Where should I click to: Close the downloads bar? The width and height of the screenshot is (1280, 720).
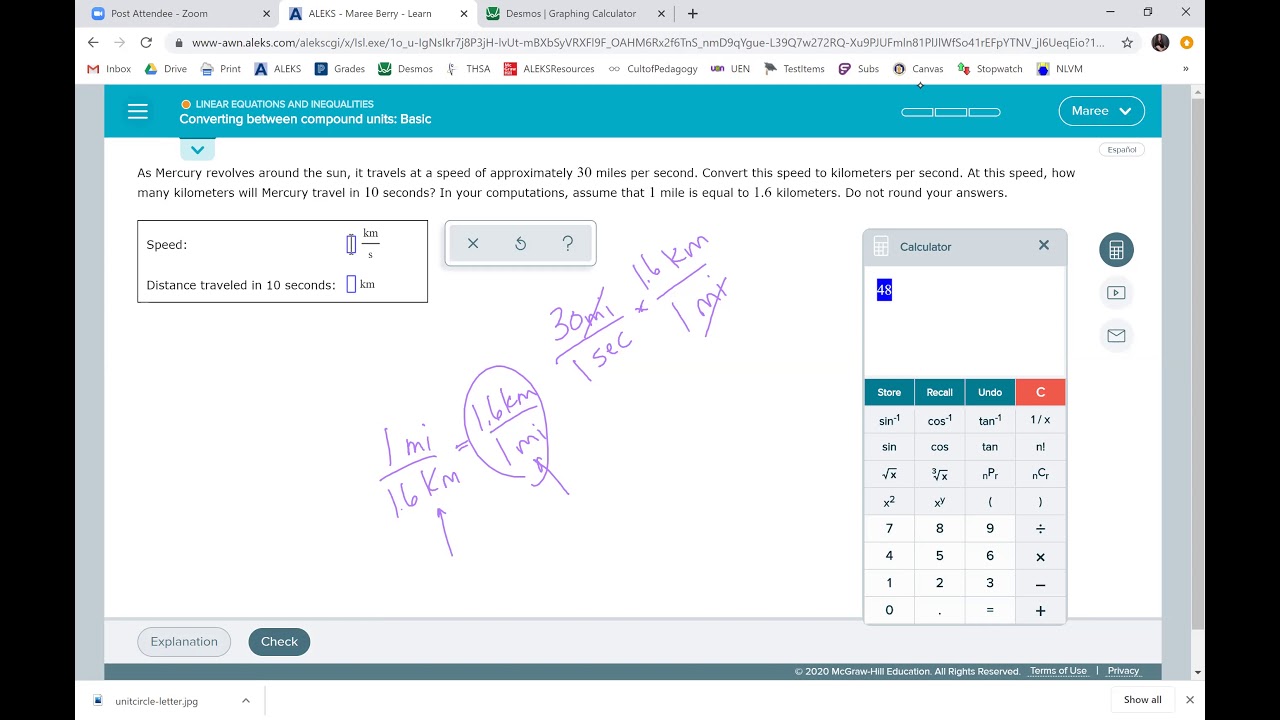point(1190,700)
